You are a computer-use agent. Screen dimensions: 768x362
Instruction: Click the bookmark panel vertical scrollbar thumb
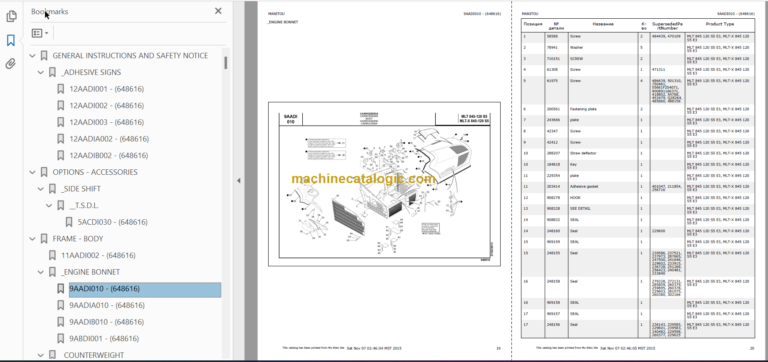pos(225,63)
